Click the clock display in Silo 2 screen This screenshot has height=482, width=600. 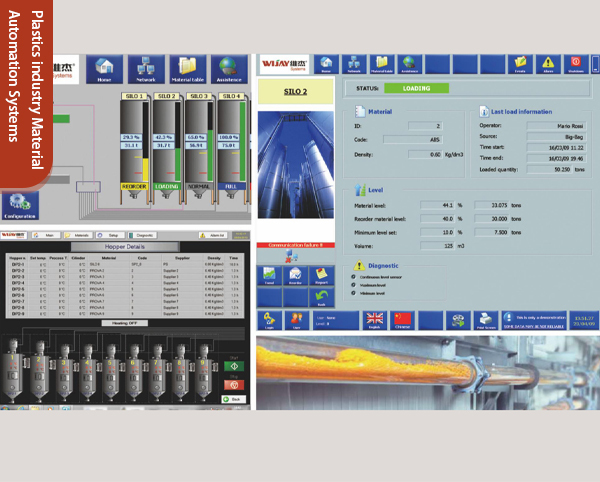coord(584,320)
